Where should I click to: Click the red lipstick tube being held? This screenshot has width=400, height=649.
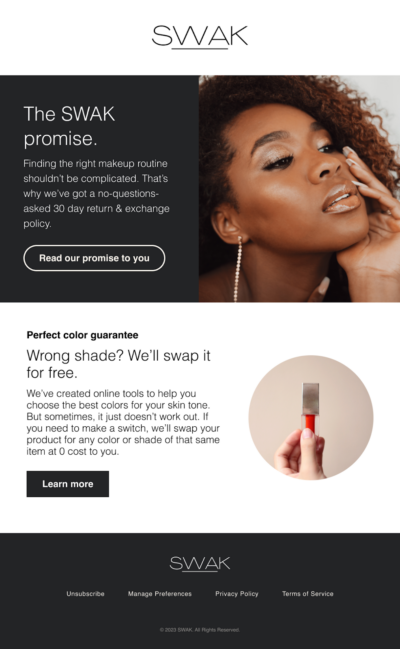(311, 410)
